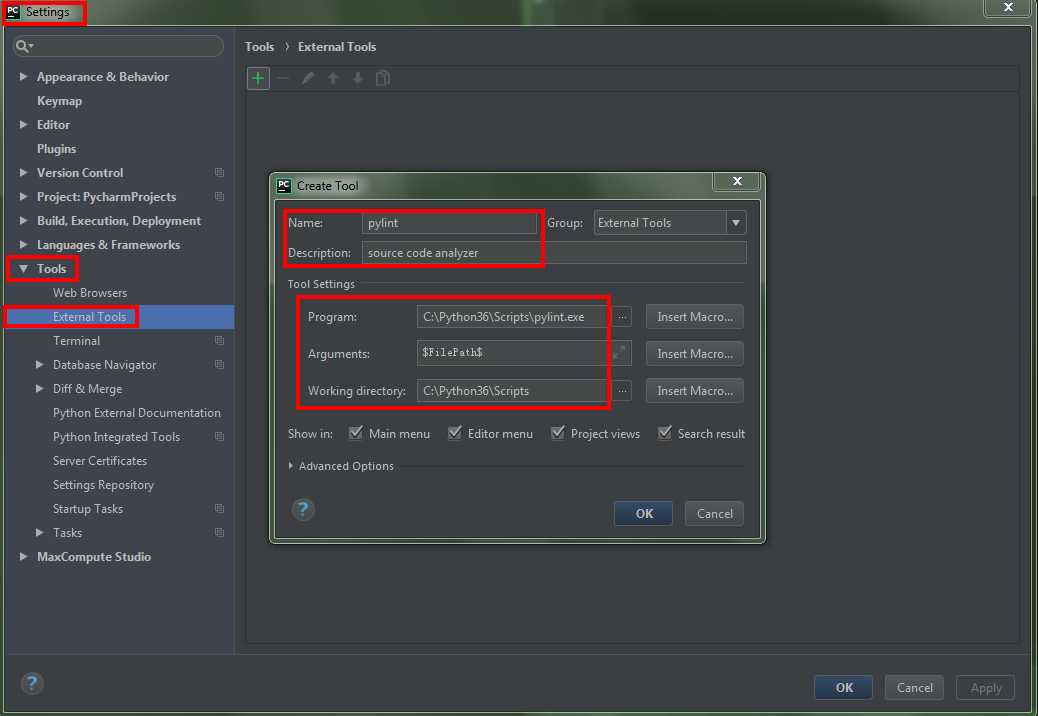Viewport: 1038px width, 716px height.
Task: Toggle the Editor menu checkbox
Action: click(x=454, y=433)
